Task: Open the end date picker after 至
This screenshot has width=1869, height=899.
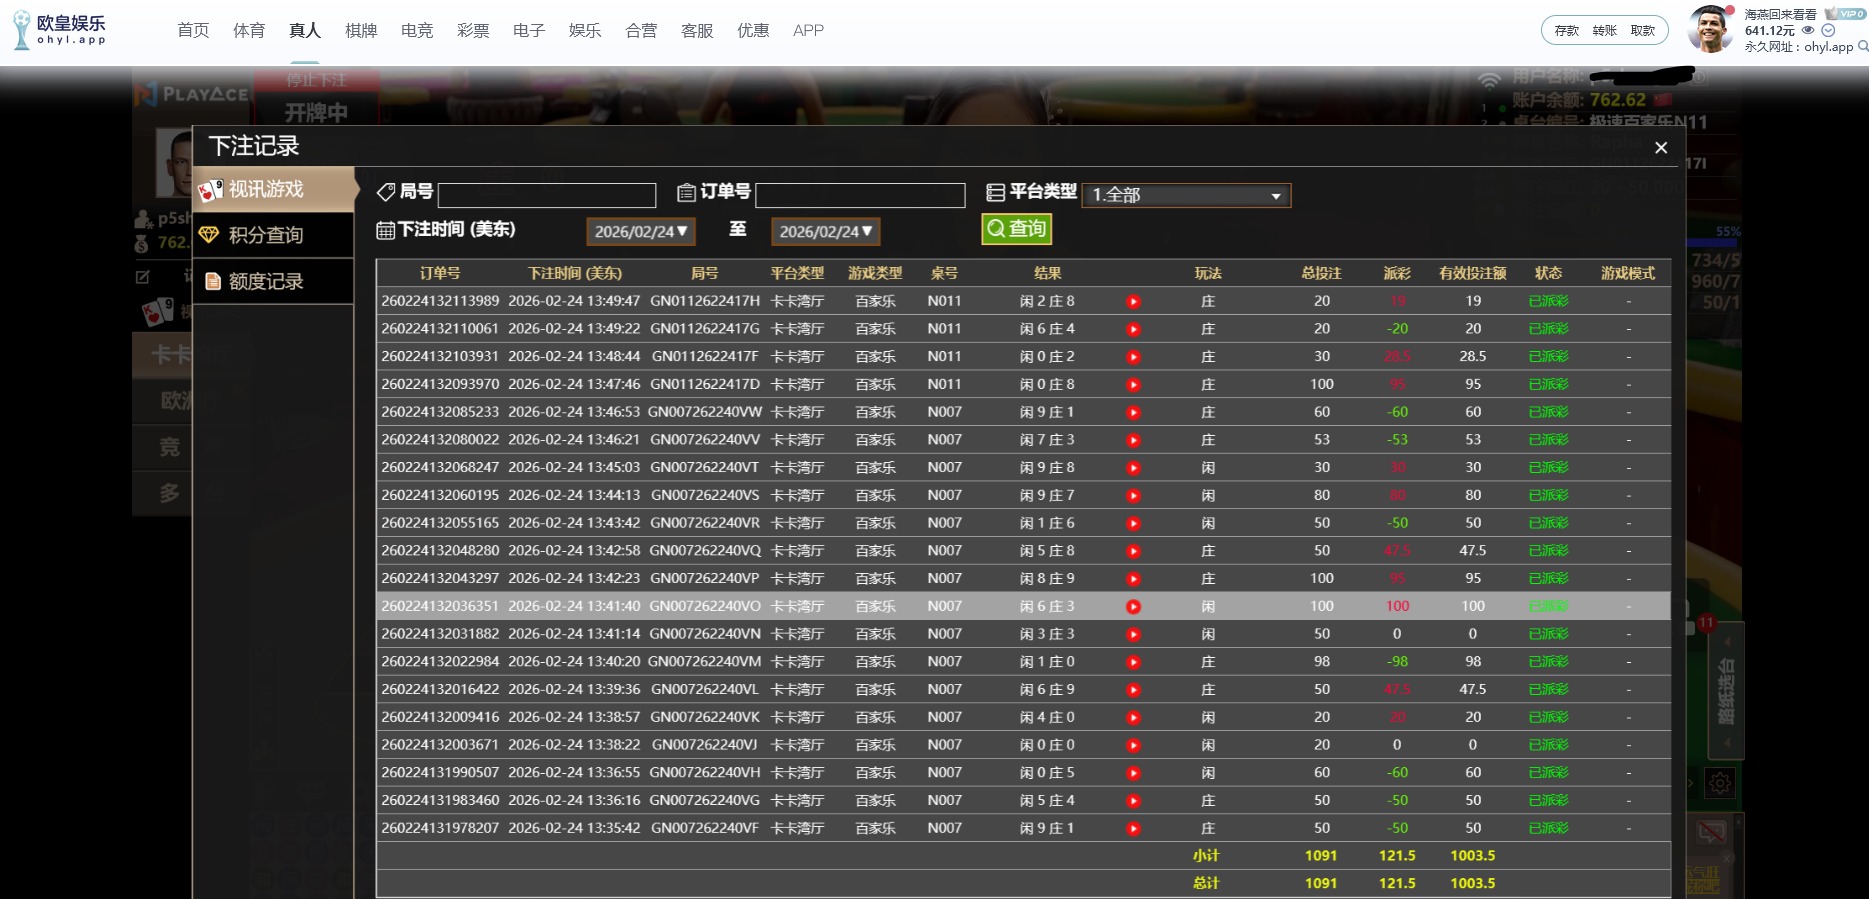Action: [x=825, y=232]
